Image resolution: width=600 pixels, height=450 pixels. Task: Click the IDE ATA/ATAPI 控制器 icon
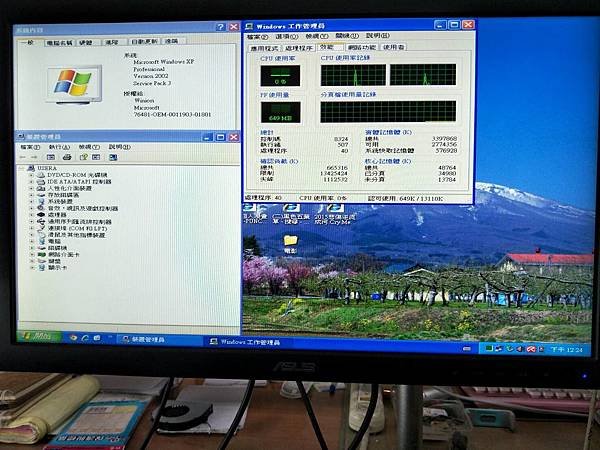click(x=41, y=181)
